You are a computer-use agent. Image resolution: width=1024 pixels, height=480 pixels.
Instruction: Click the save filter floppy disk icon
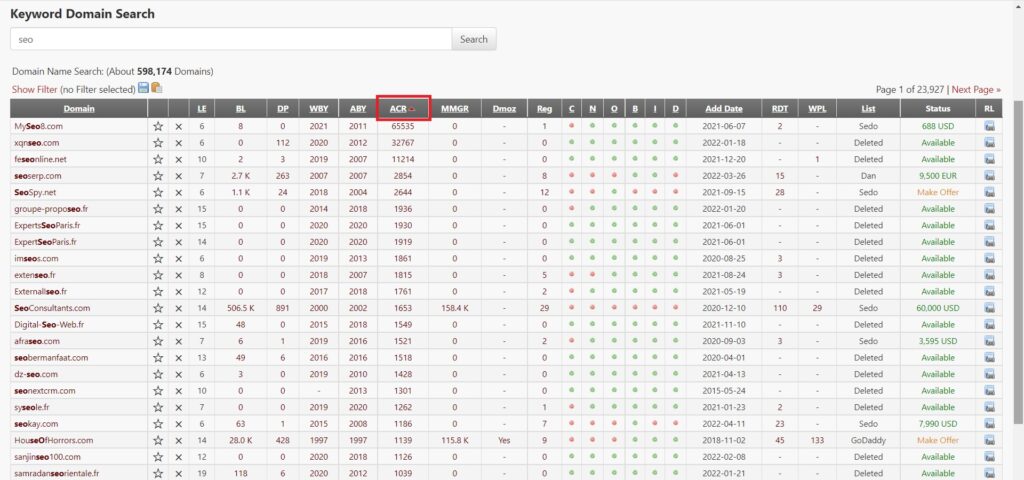pos(143,88)
